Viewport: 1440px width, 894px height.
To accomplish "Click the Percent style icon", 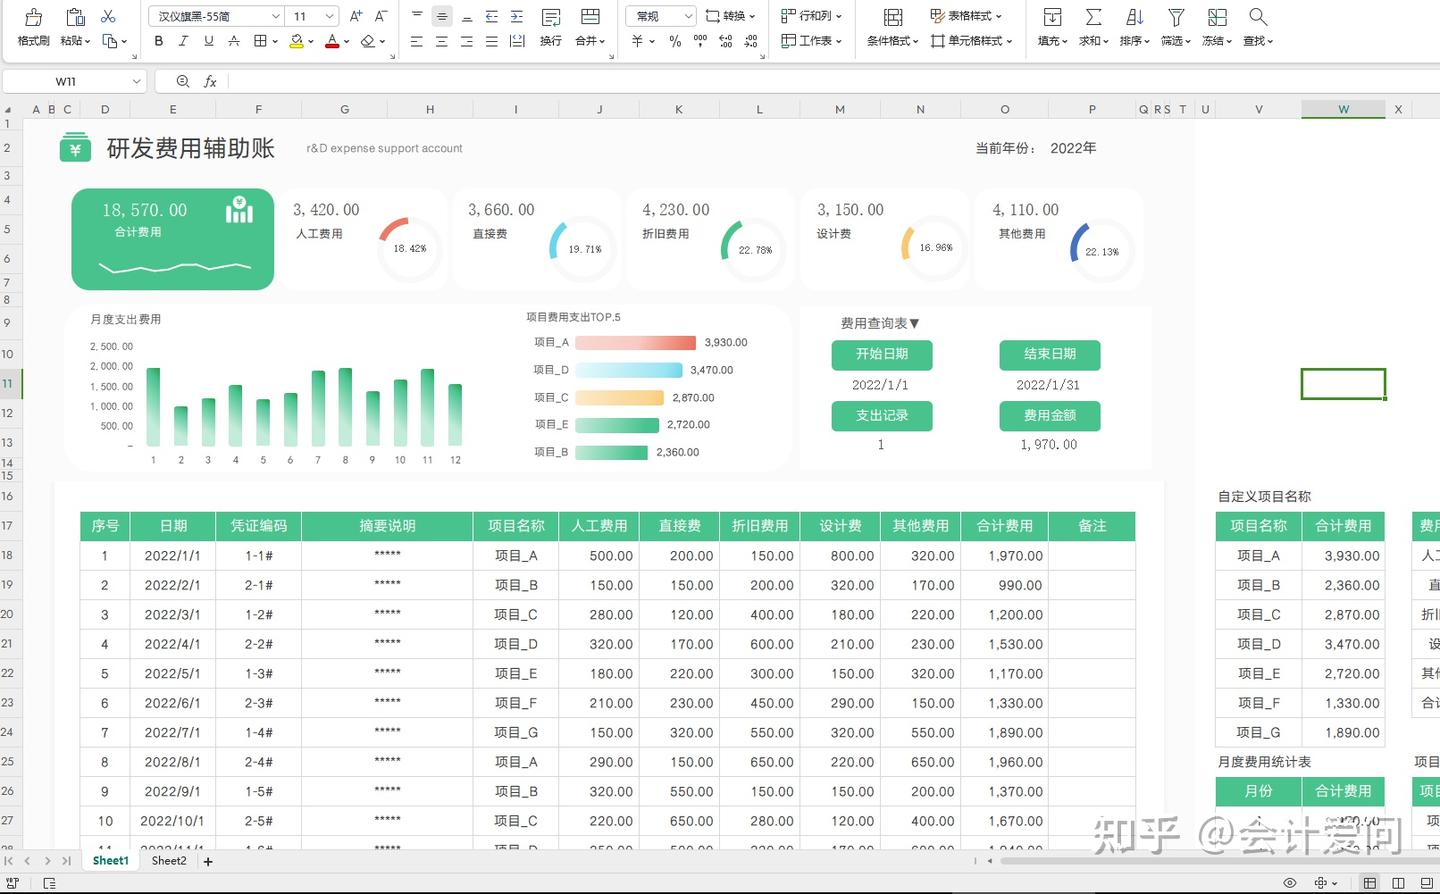I will pyautogui.click(x=675, y=41).
